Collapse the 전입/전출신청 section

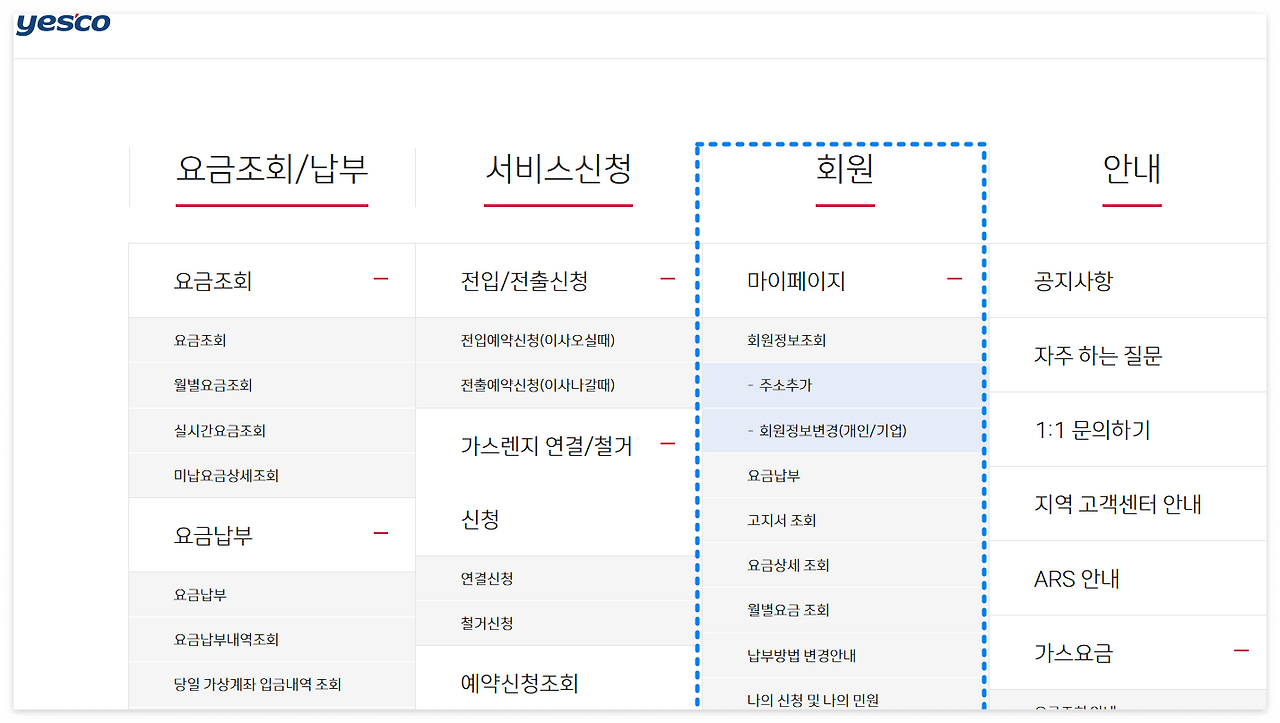(x=668, y=279)
